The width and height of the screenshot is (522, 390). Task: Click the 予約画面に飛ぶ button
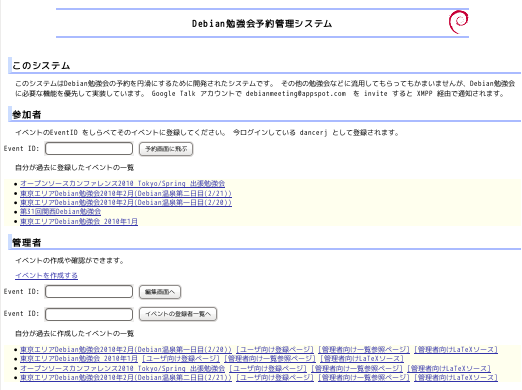[x=166, y=149]
